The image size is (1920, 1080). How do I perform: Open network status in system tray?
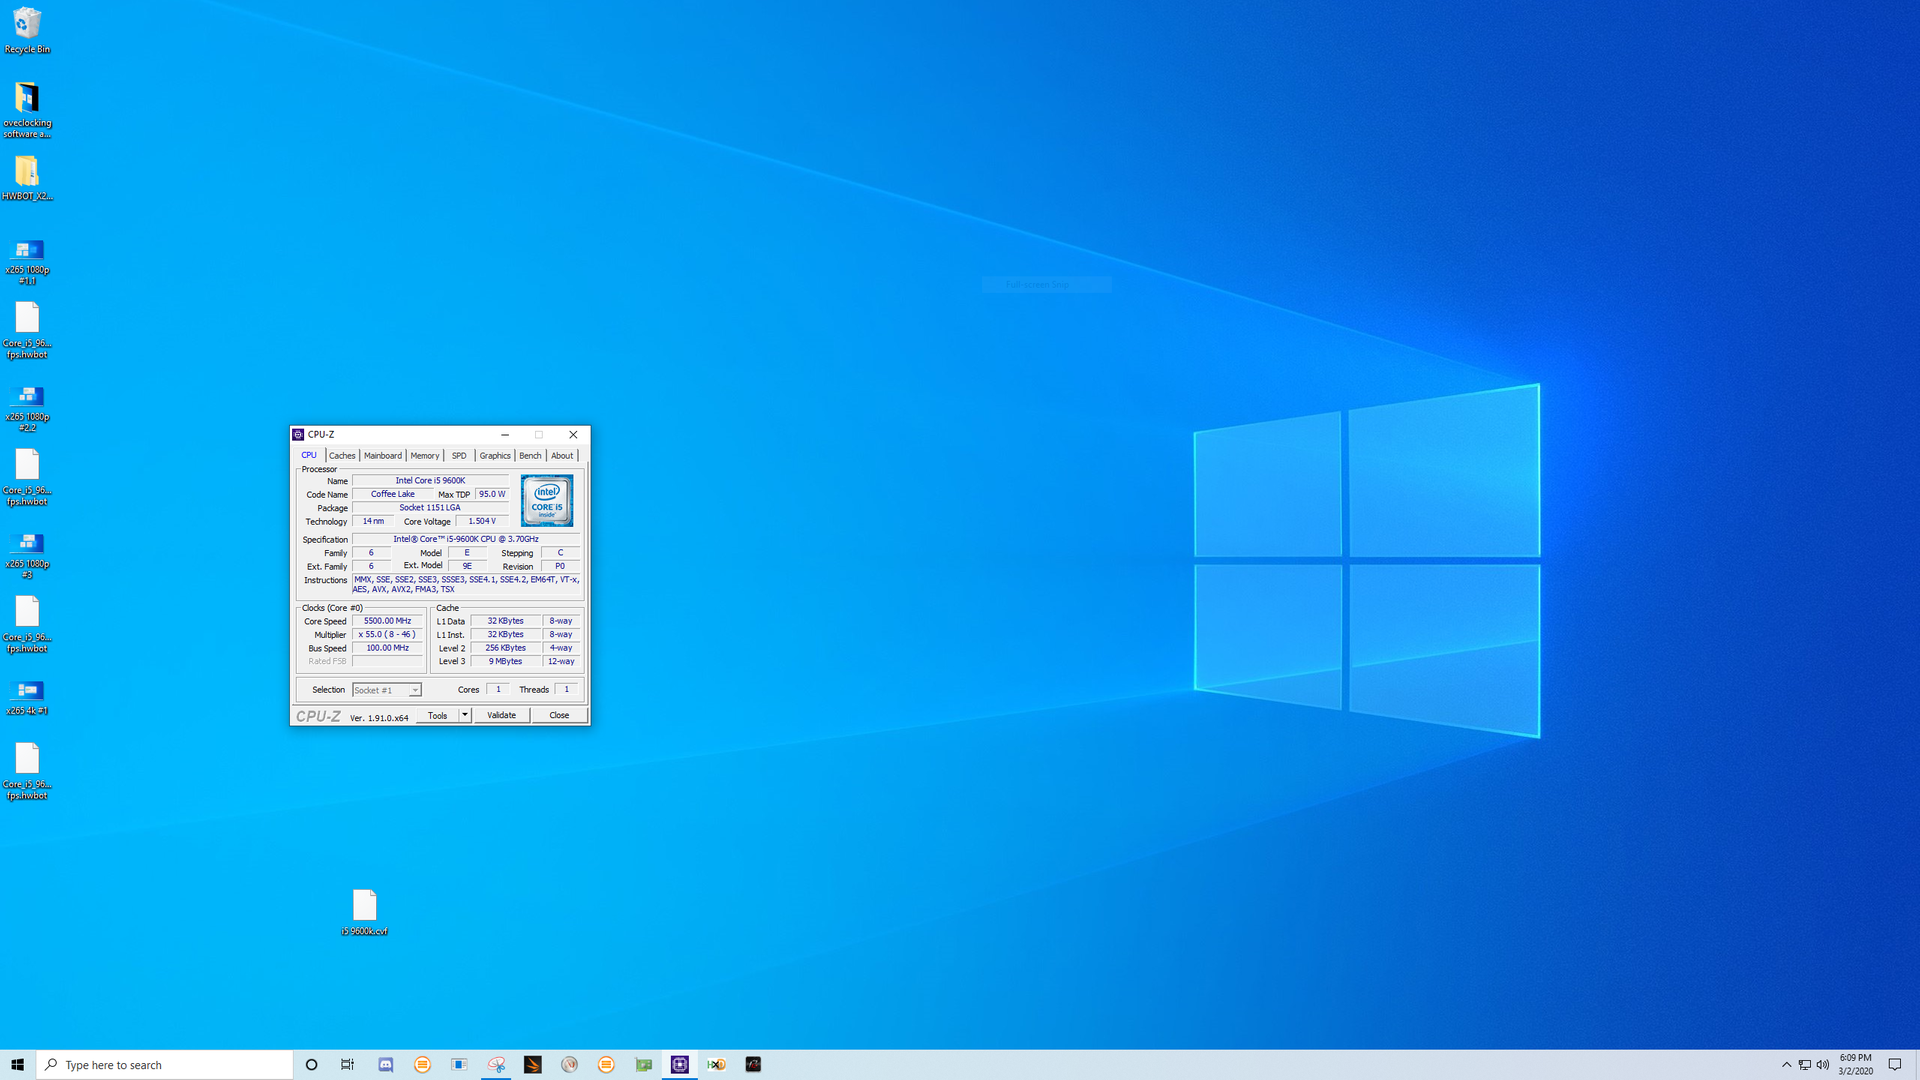tap(1804, 1065)
